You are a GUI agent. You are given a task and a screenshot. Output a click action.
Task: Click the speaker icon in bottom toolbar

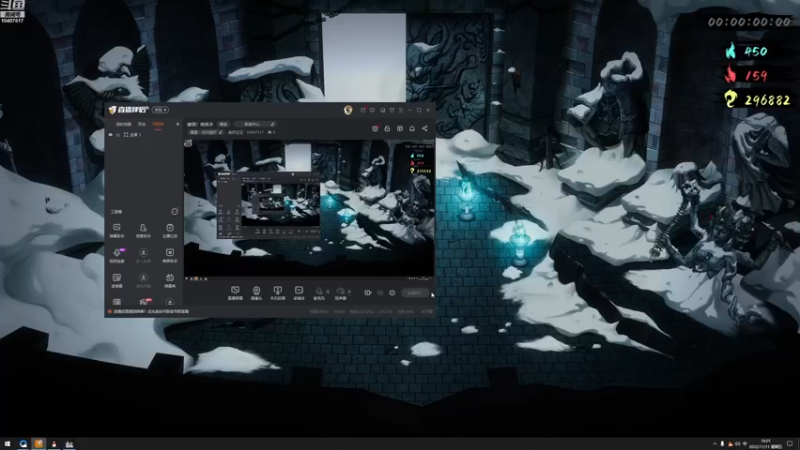click(340, 291)
